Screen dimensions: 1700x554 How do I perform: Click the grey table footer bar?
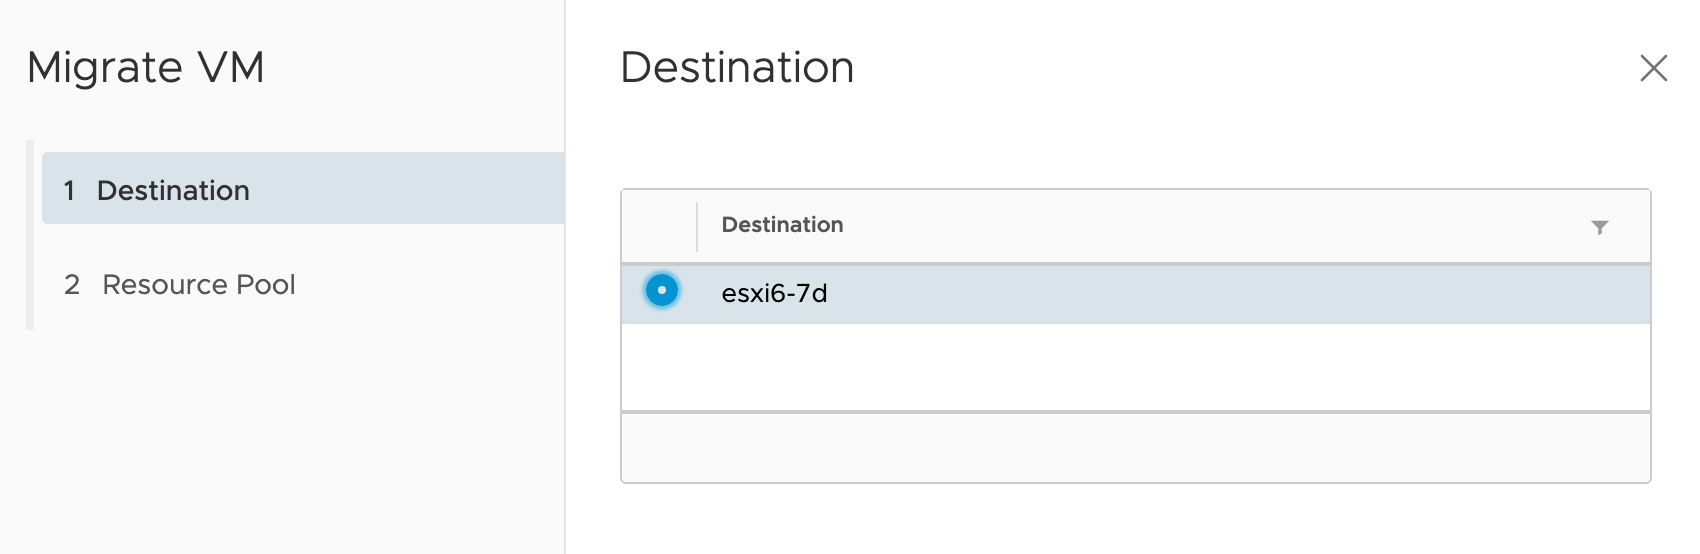[x=1135, y=447]
